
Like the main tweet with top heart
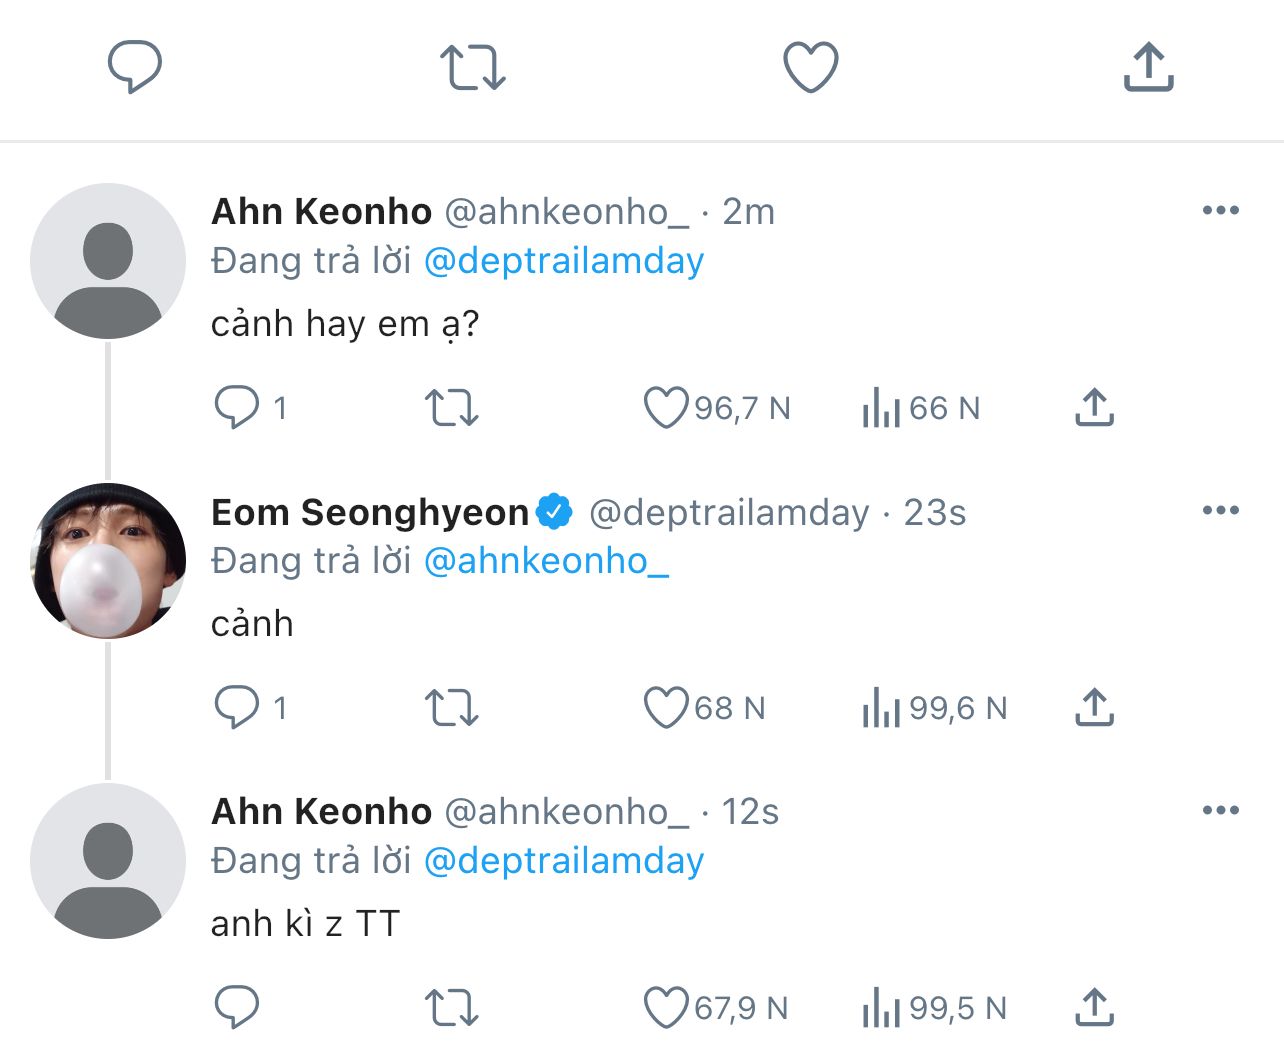coord(810,67)
